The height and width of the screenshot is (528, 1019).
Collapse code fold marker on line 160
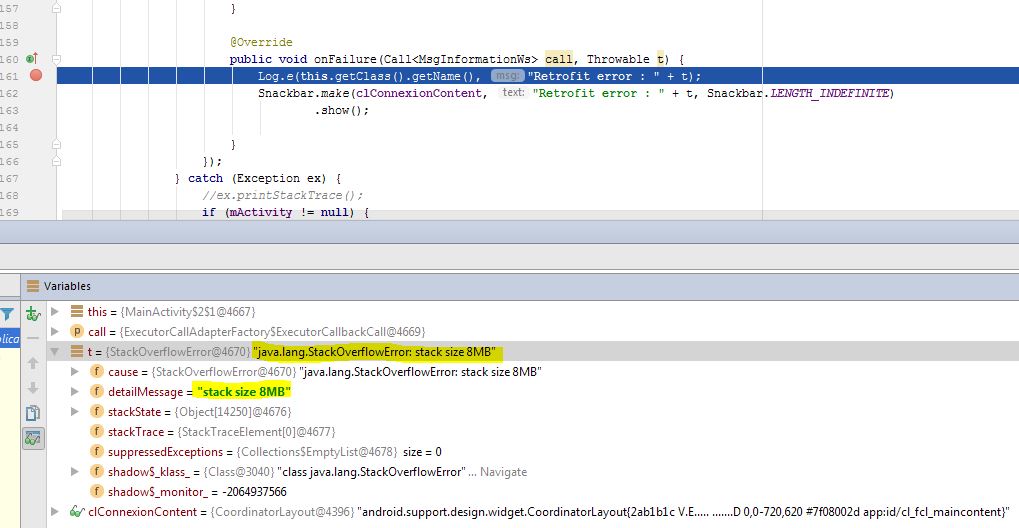click(57, 59)
